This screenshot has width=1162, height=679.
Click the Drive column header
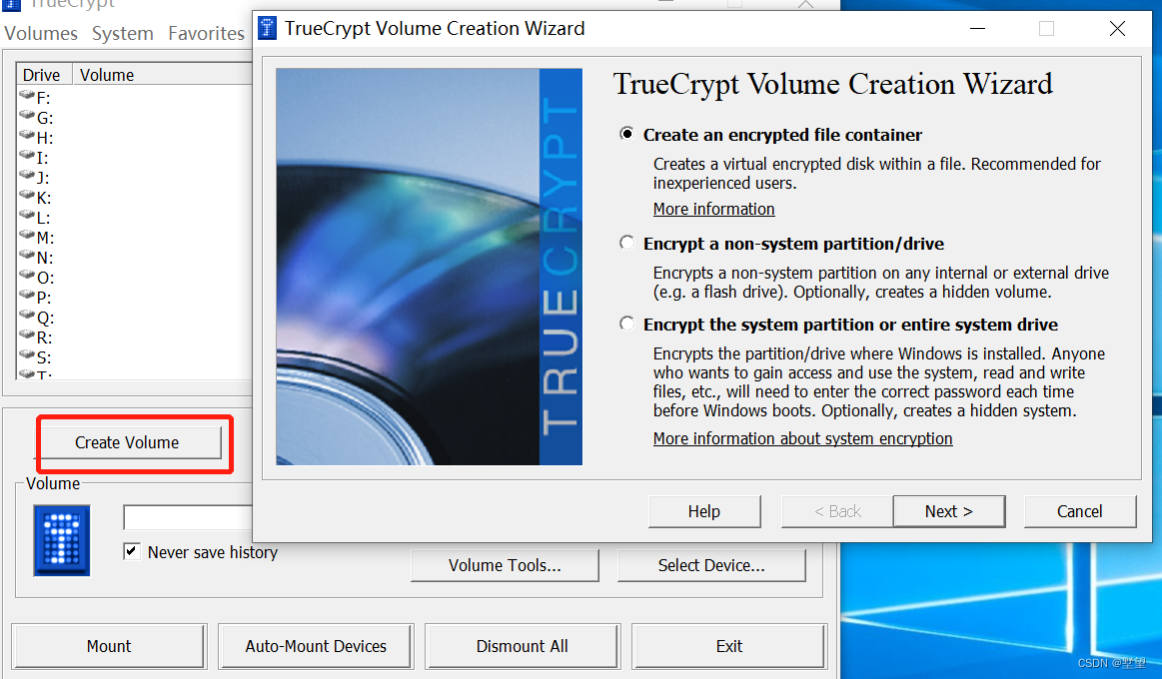point(44,75)
